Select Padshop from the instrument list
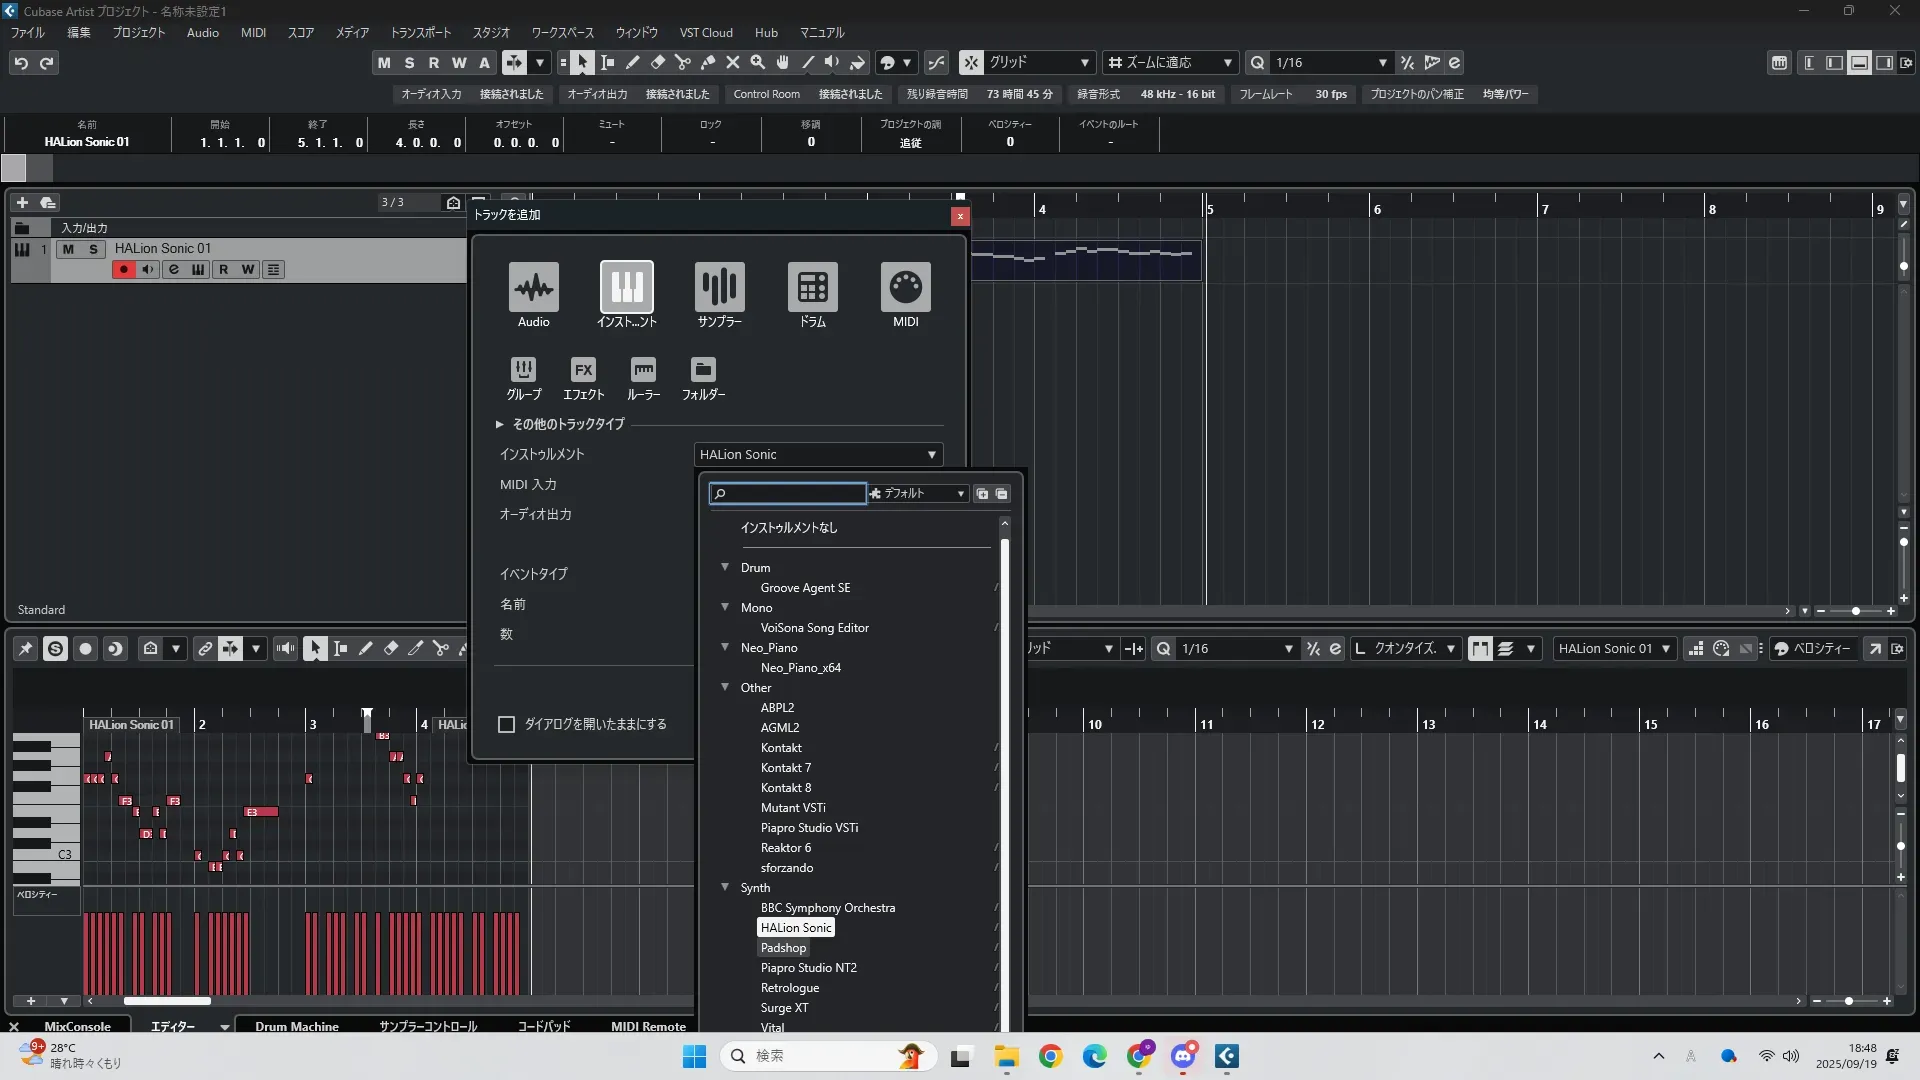 click(783, 948)
